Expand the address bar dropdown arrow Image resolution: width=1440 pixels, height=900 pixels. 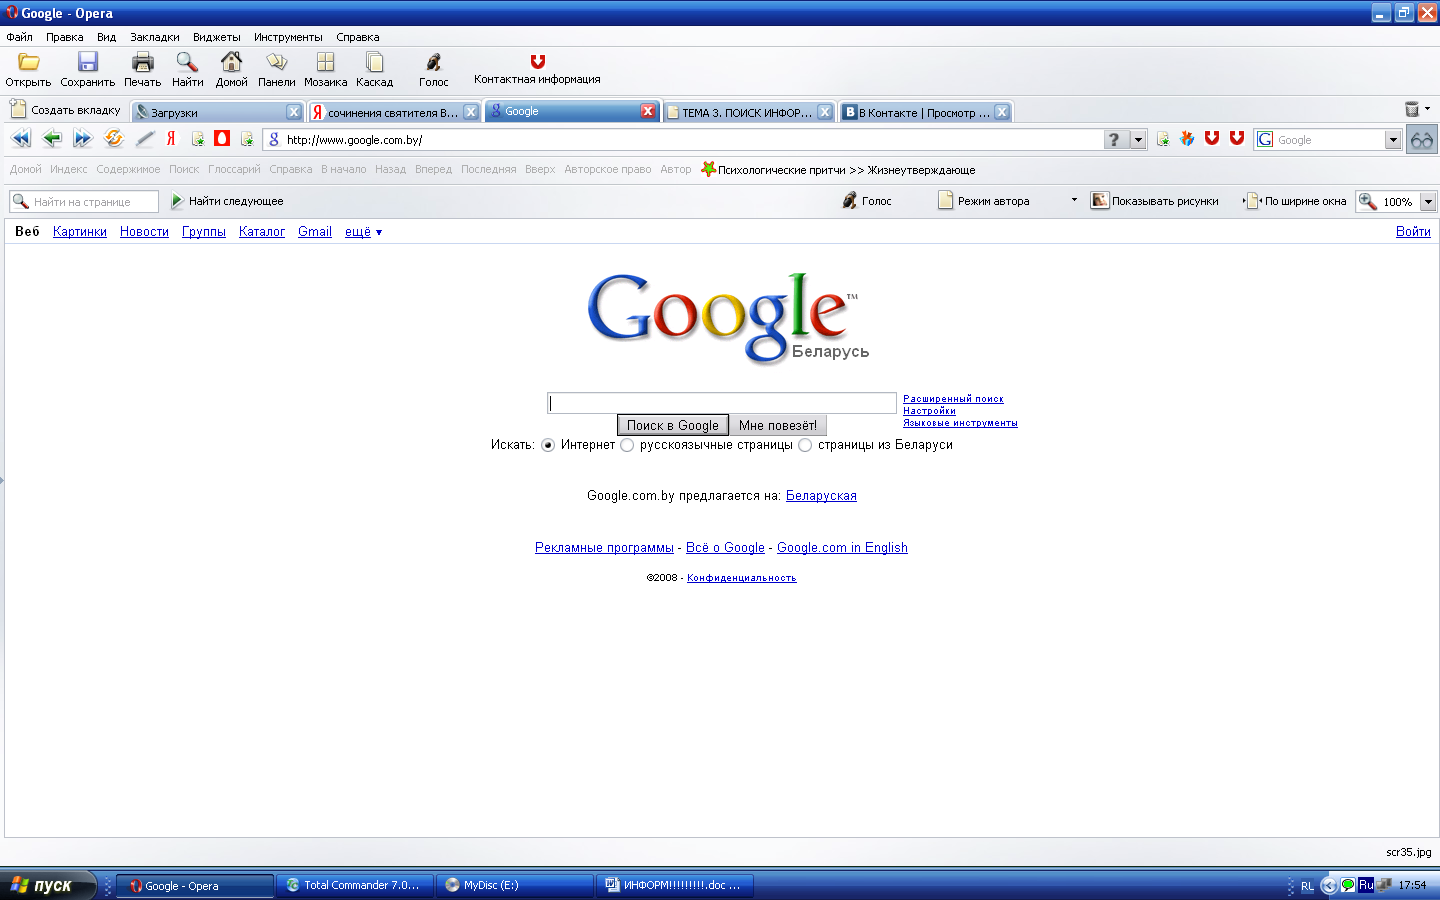click(x=1138, y=140)
